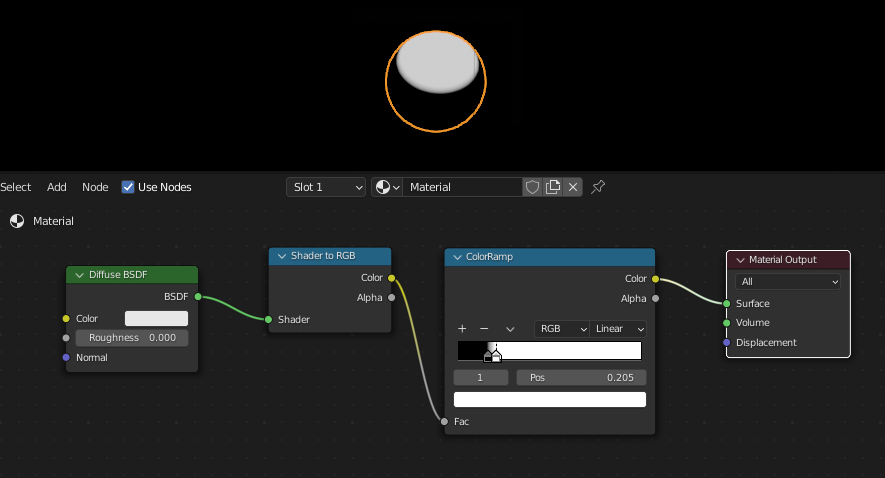Open the Slot 1 dropdown
The image size is (885, 478).
pos(326,187)
